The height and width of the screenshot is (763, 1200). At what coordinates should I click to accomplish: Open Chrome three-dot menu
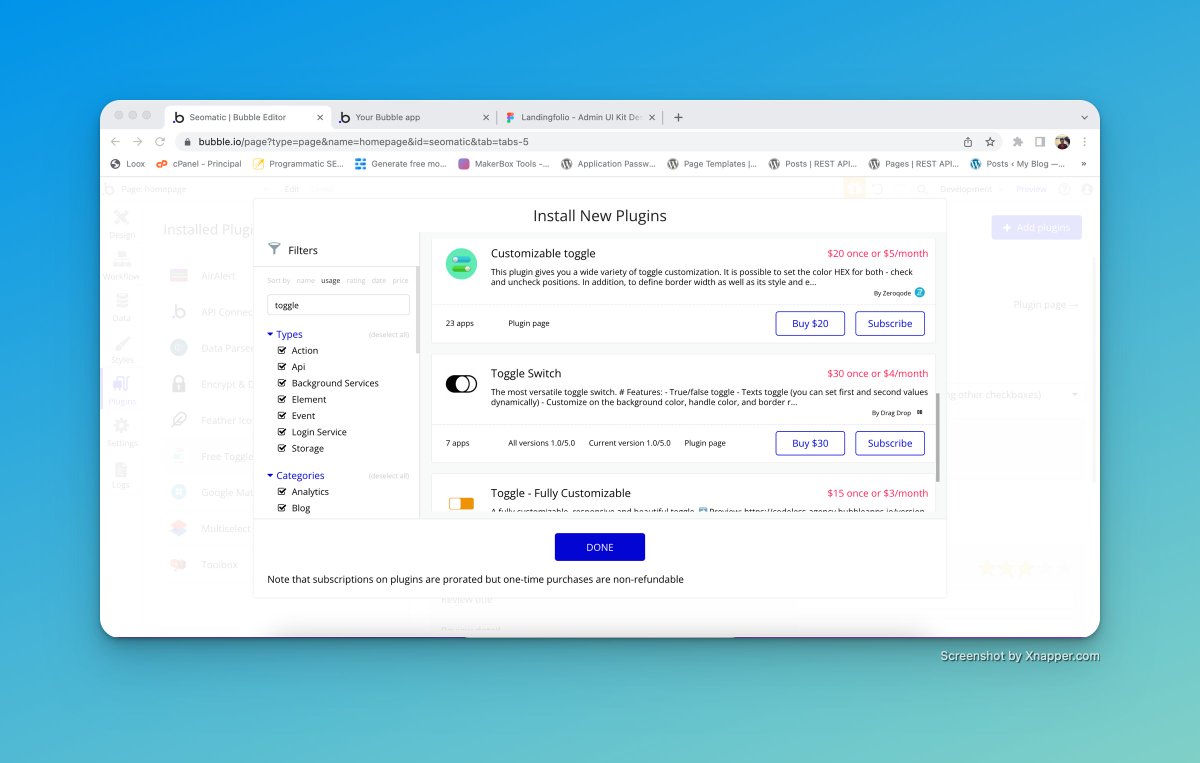tap(1085, 142)
